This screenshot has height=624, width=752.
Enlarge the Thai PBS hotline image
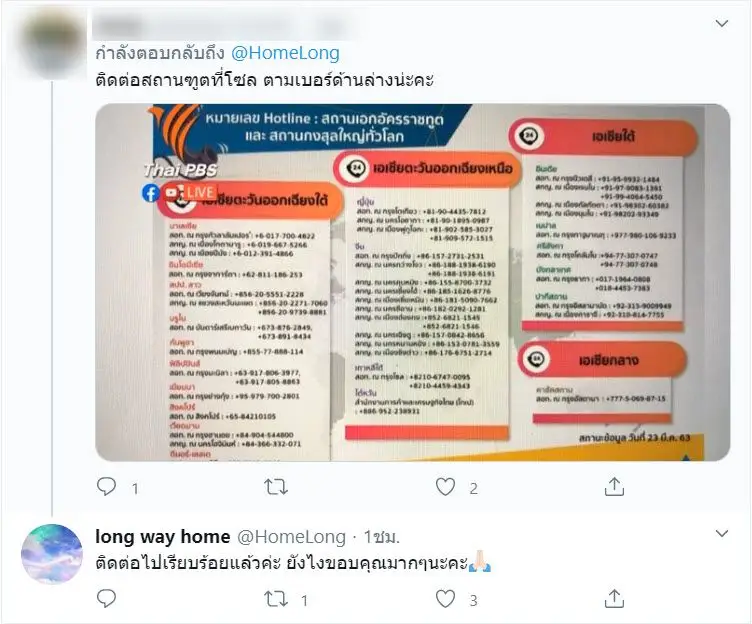coord(412,283)
